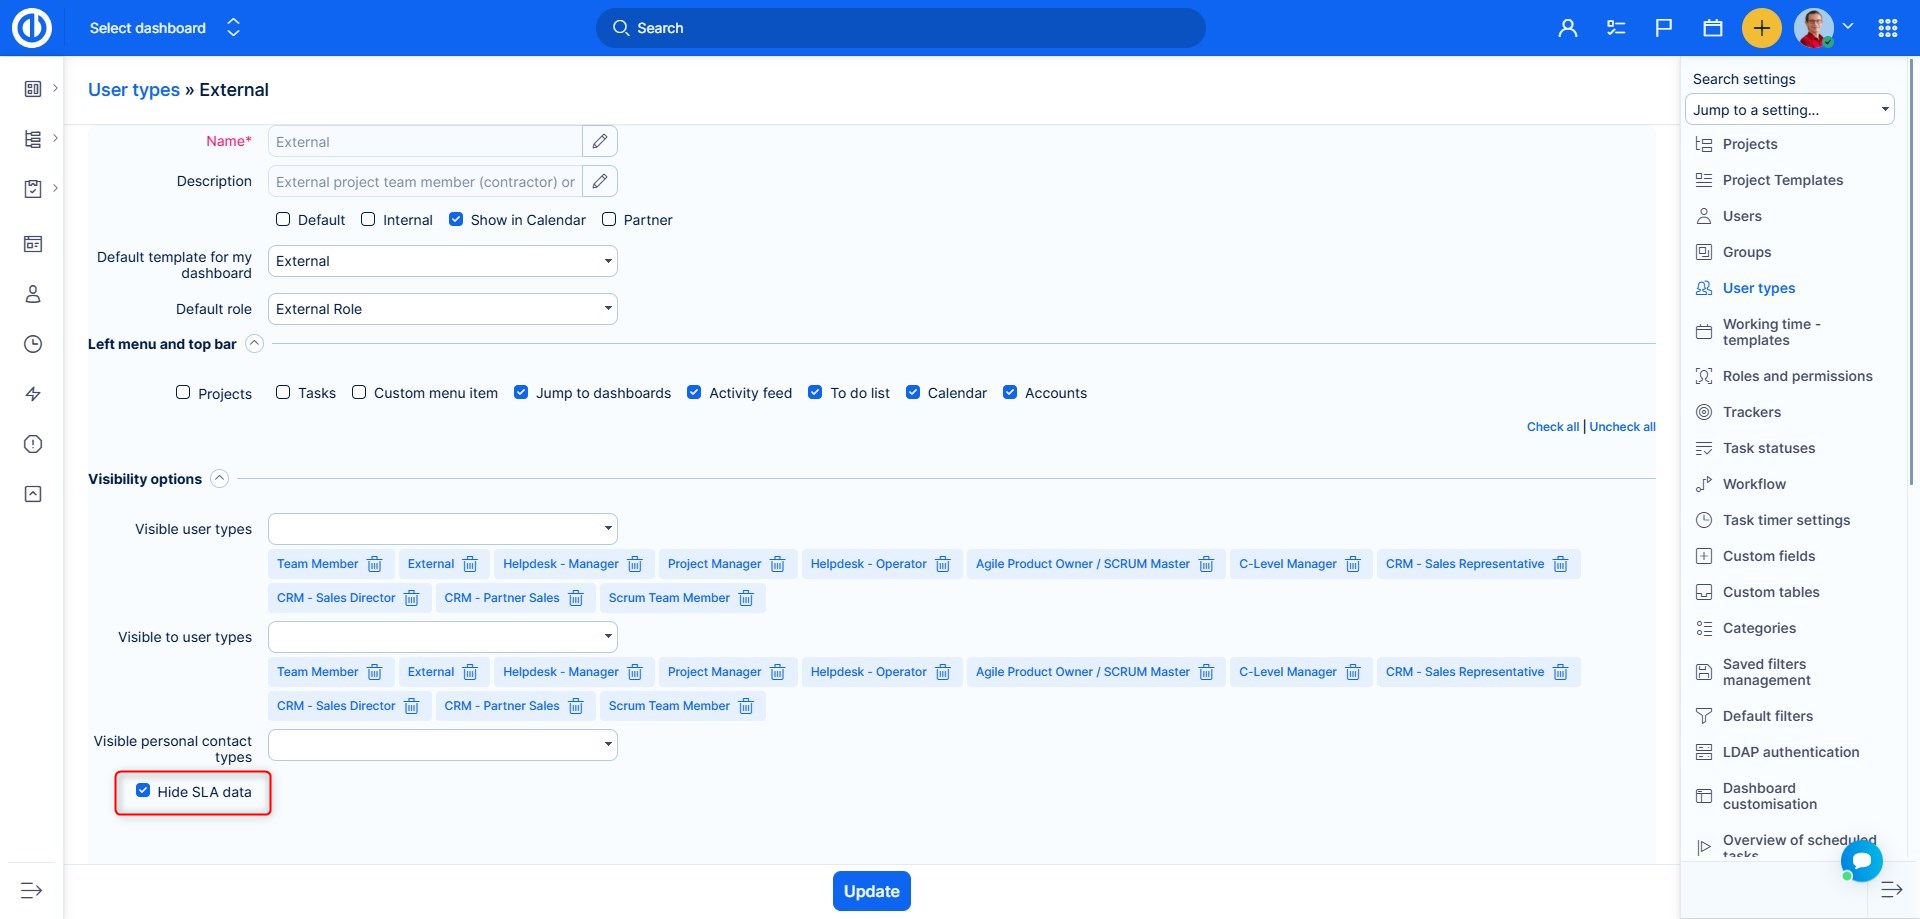Click the clock icon in left sidebar
Viewport: 1920px width, 919px height.
point(33,344)
